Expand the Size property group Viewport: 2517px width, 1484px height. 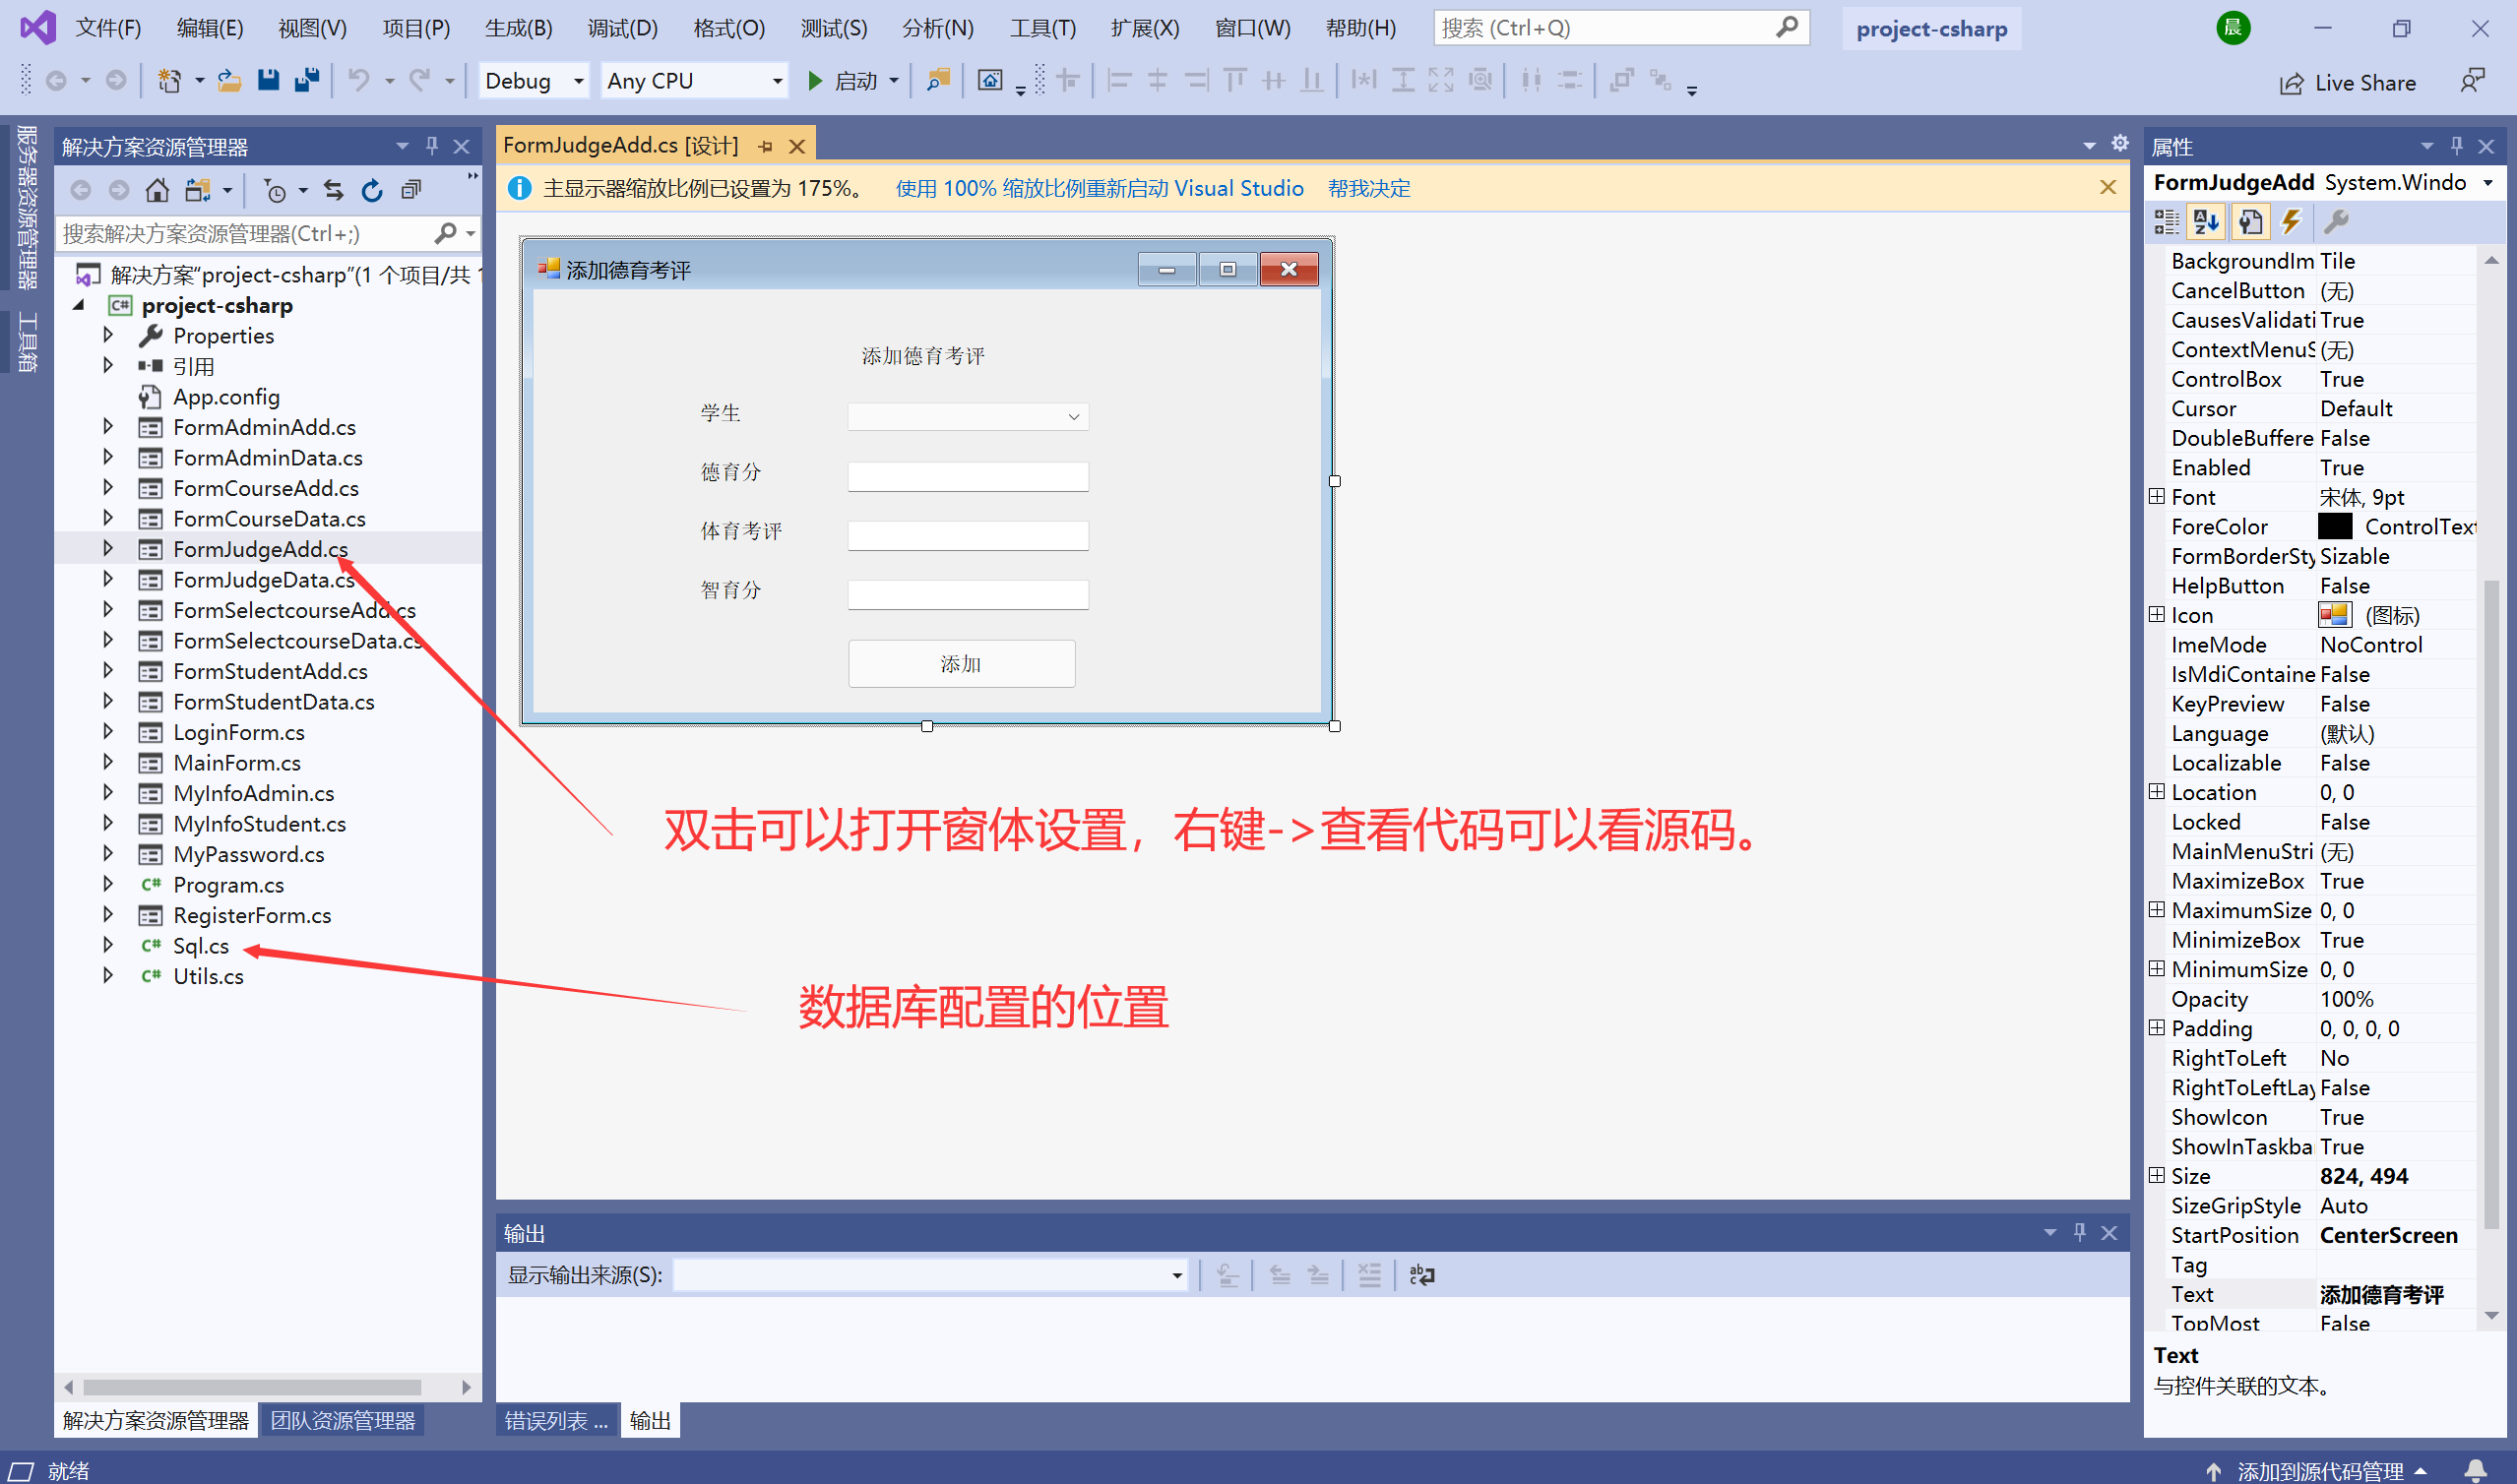pos(2157,1175)
